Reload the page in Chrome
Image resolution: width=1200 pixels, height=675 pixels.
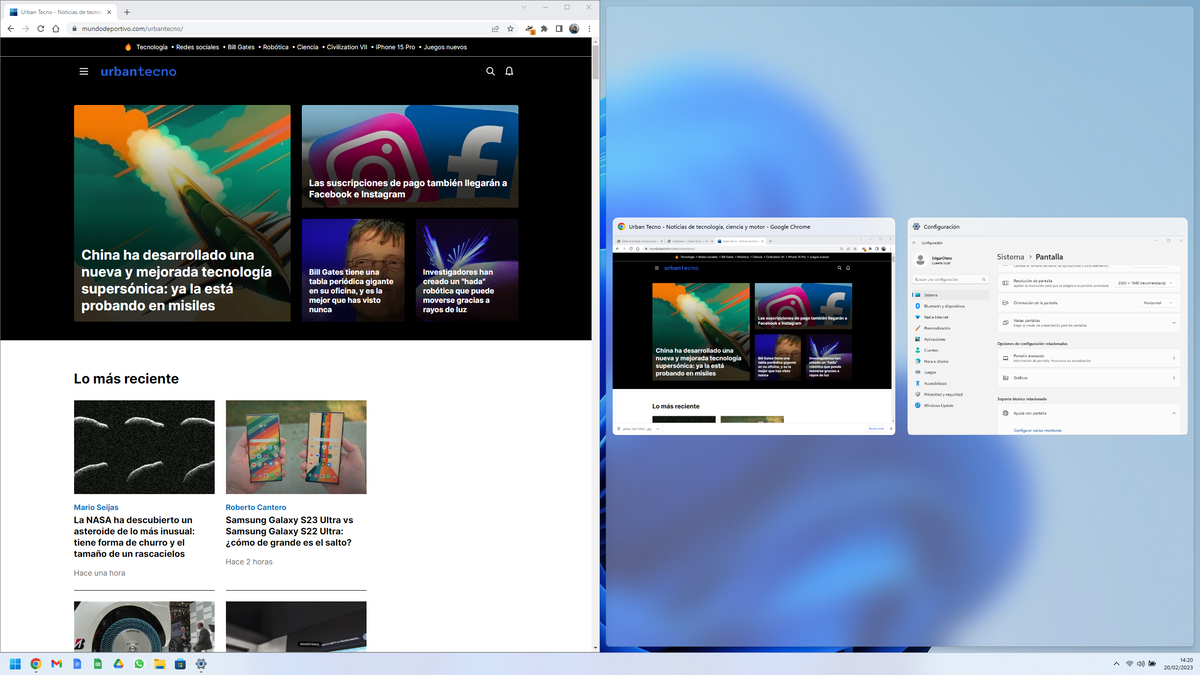click(41, 28)
